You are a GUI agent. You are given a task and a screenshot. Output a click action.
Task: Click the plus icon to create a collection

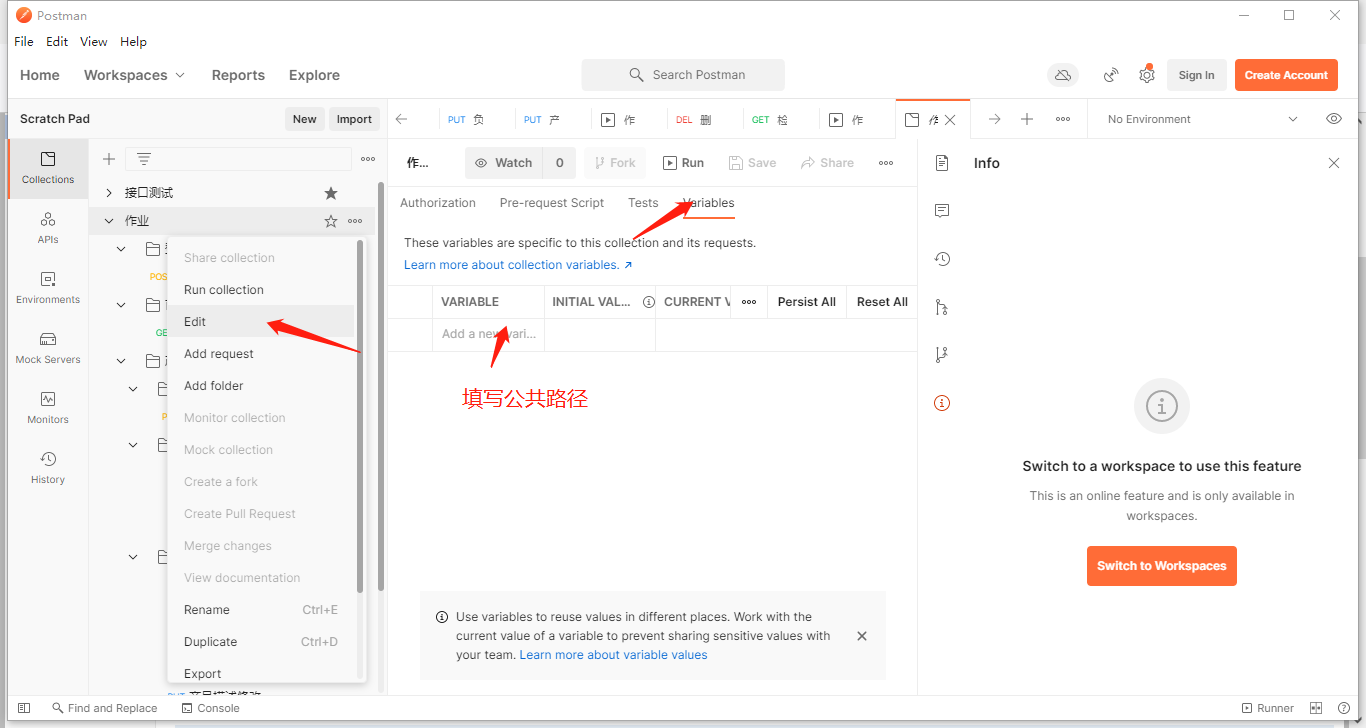tap(109, 159)
